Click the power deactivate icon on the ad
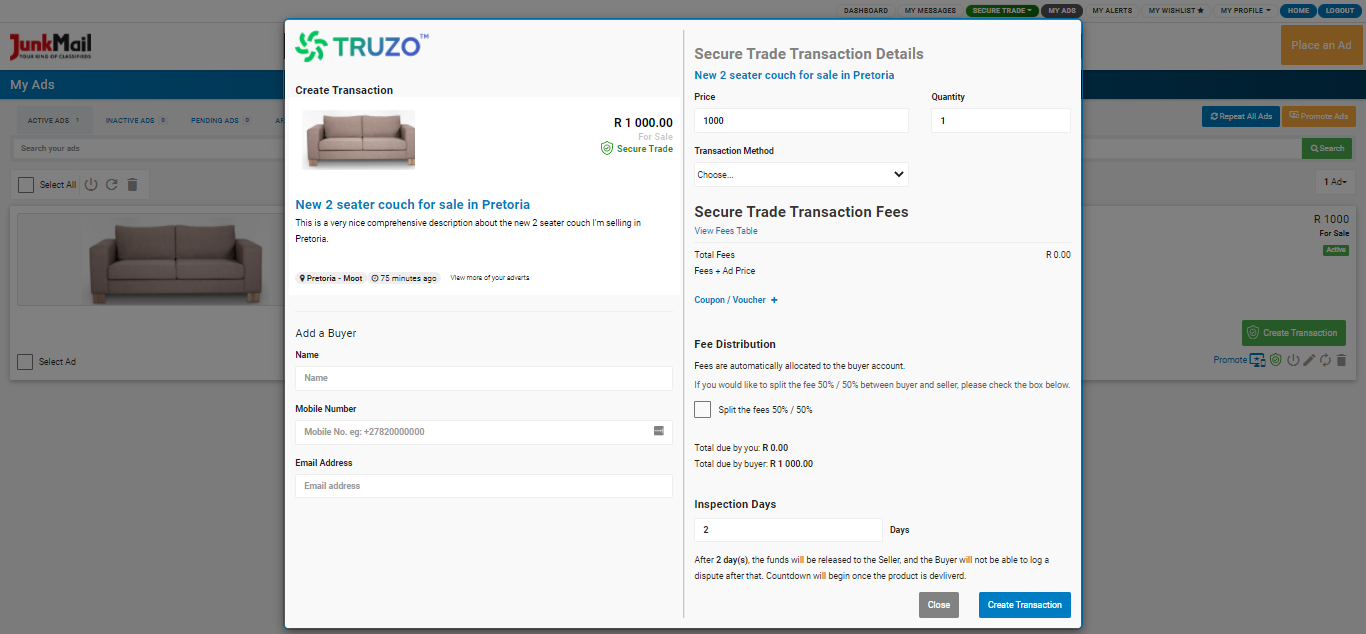This screenshot has width=1366, height=634. [1293, 360]
